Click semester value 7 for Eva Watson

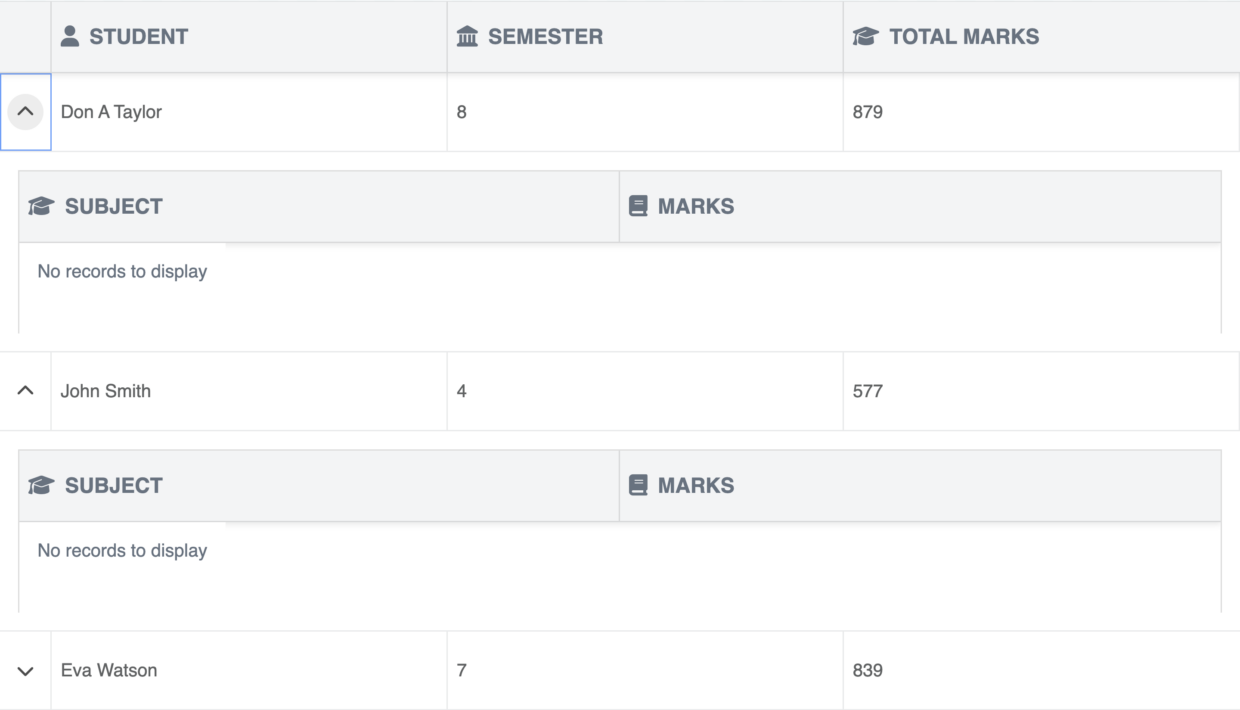pos(462,671)
